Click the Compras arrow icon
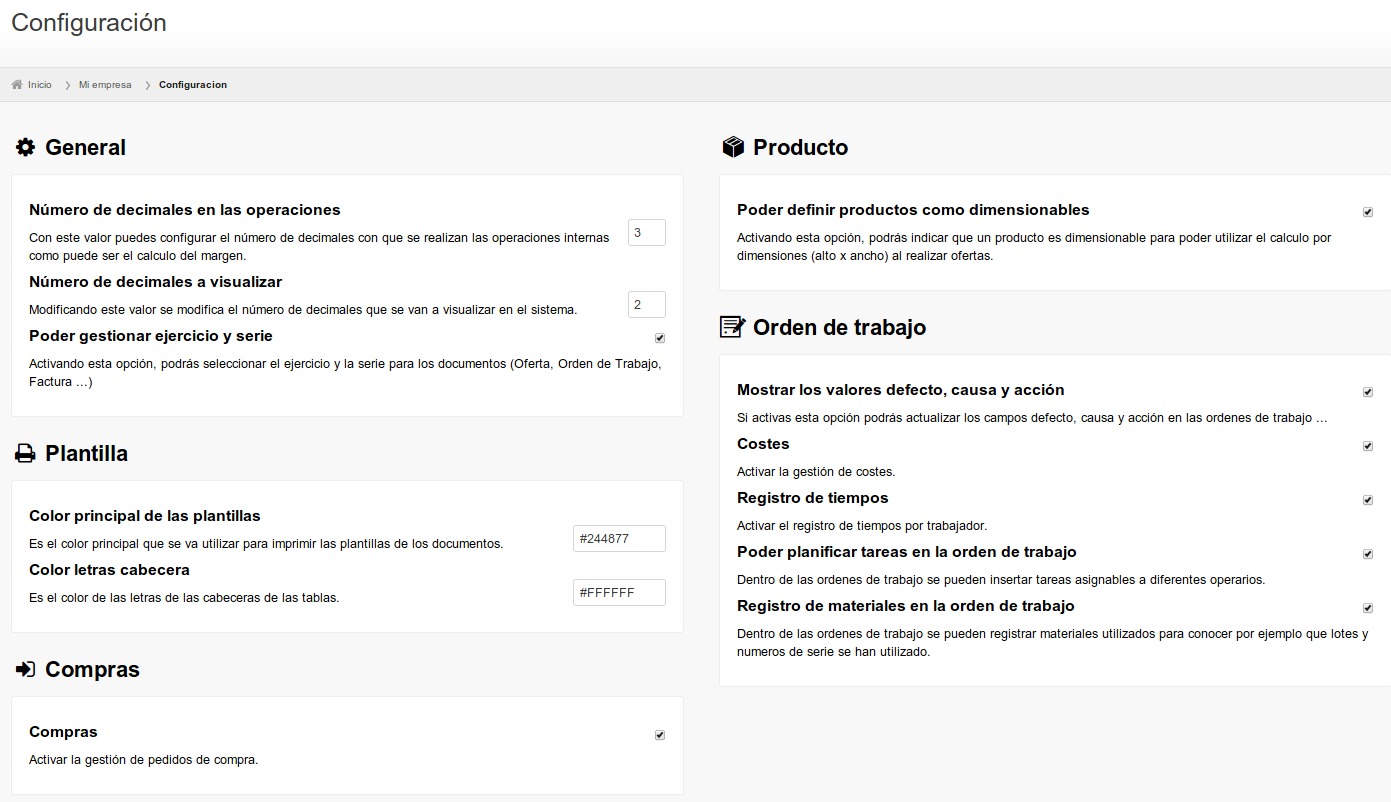This screenshot has width=1391, height=802. tap(25, 670)
